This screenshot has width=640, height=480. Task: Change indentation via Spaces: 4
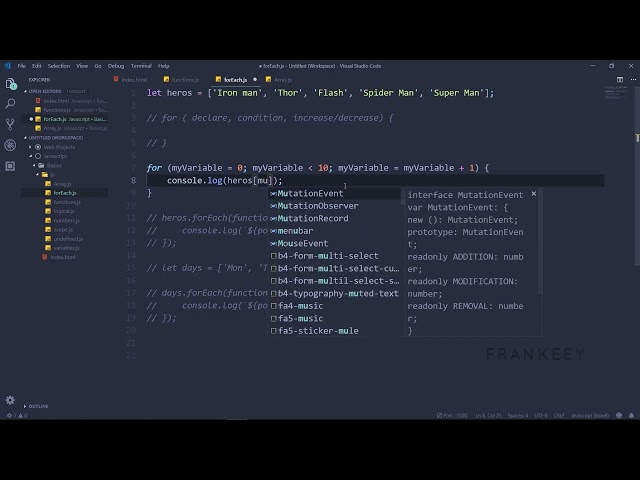coord(518,416)
